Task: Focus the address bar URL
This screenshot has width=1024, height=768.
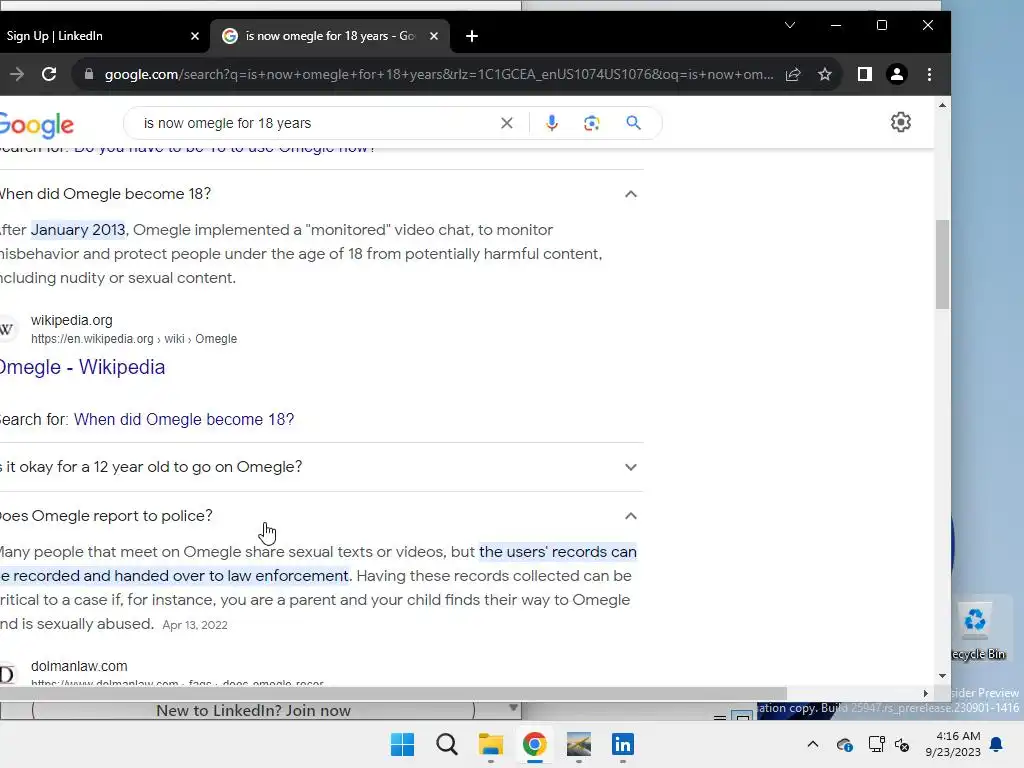Action: pyautogui.click(x=439, y=74)
